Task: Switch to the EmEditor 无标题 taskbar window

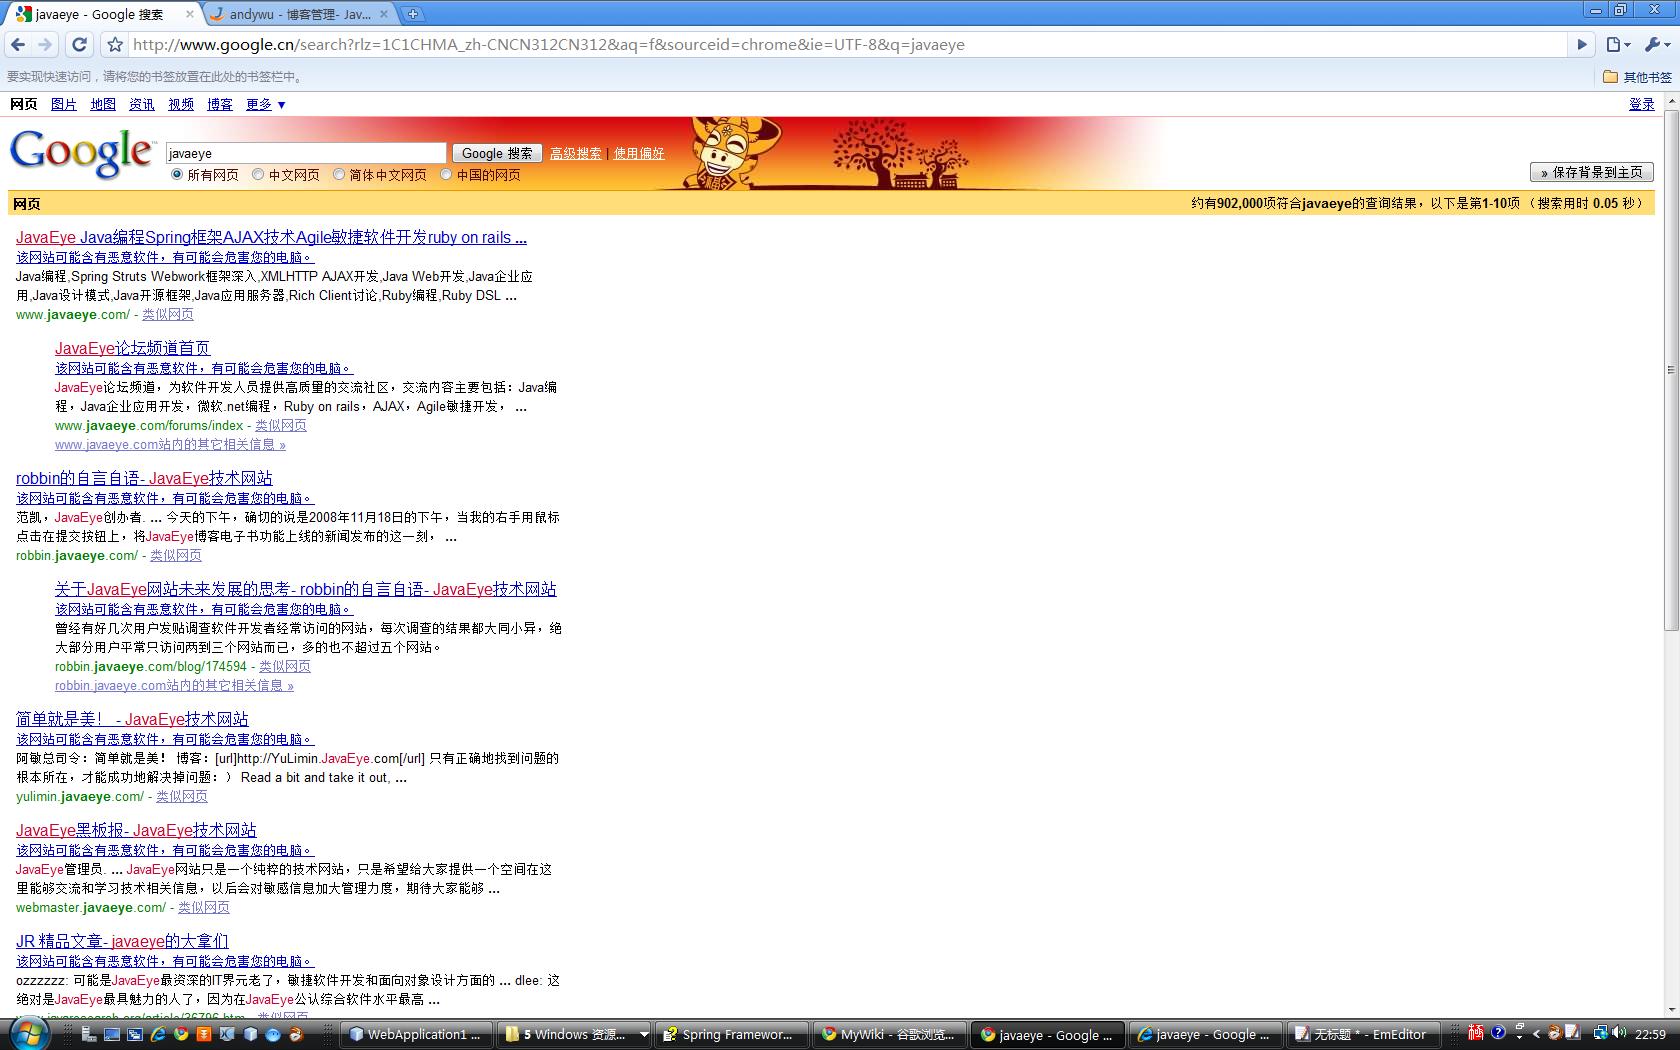Action: pyautogui.click(x=1362, y=1034)
